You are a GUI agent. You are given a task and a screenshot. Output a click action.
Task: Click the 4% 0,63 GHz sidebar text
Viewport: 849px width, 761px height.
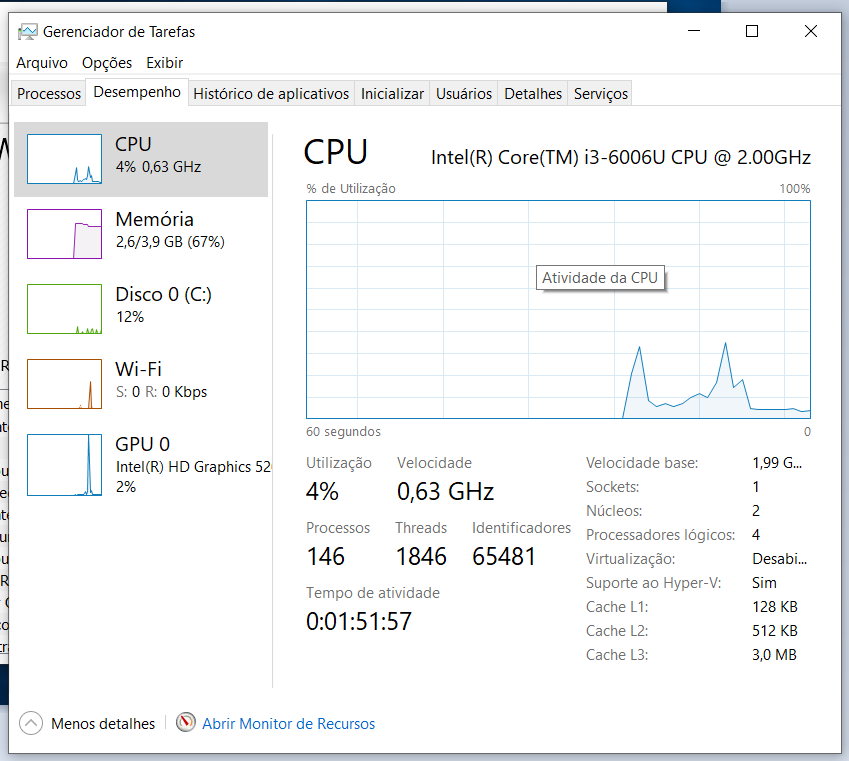[x=158, y=167]
